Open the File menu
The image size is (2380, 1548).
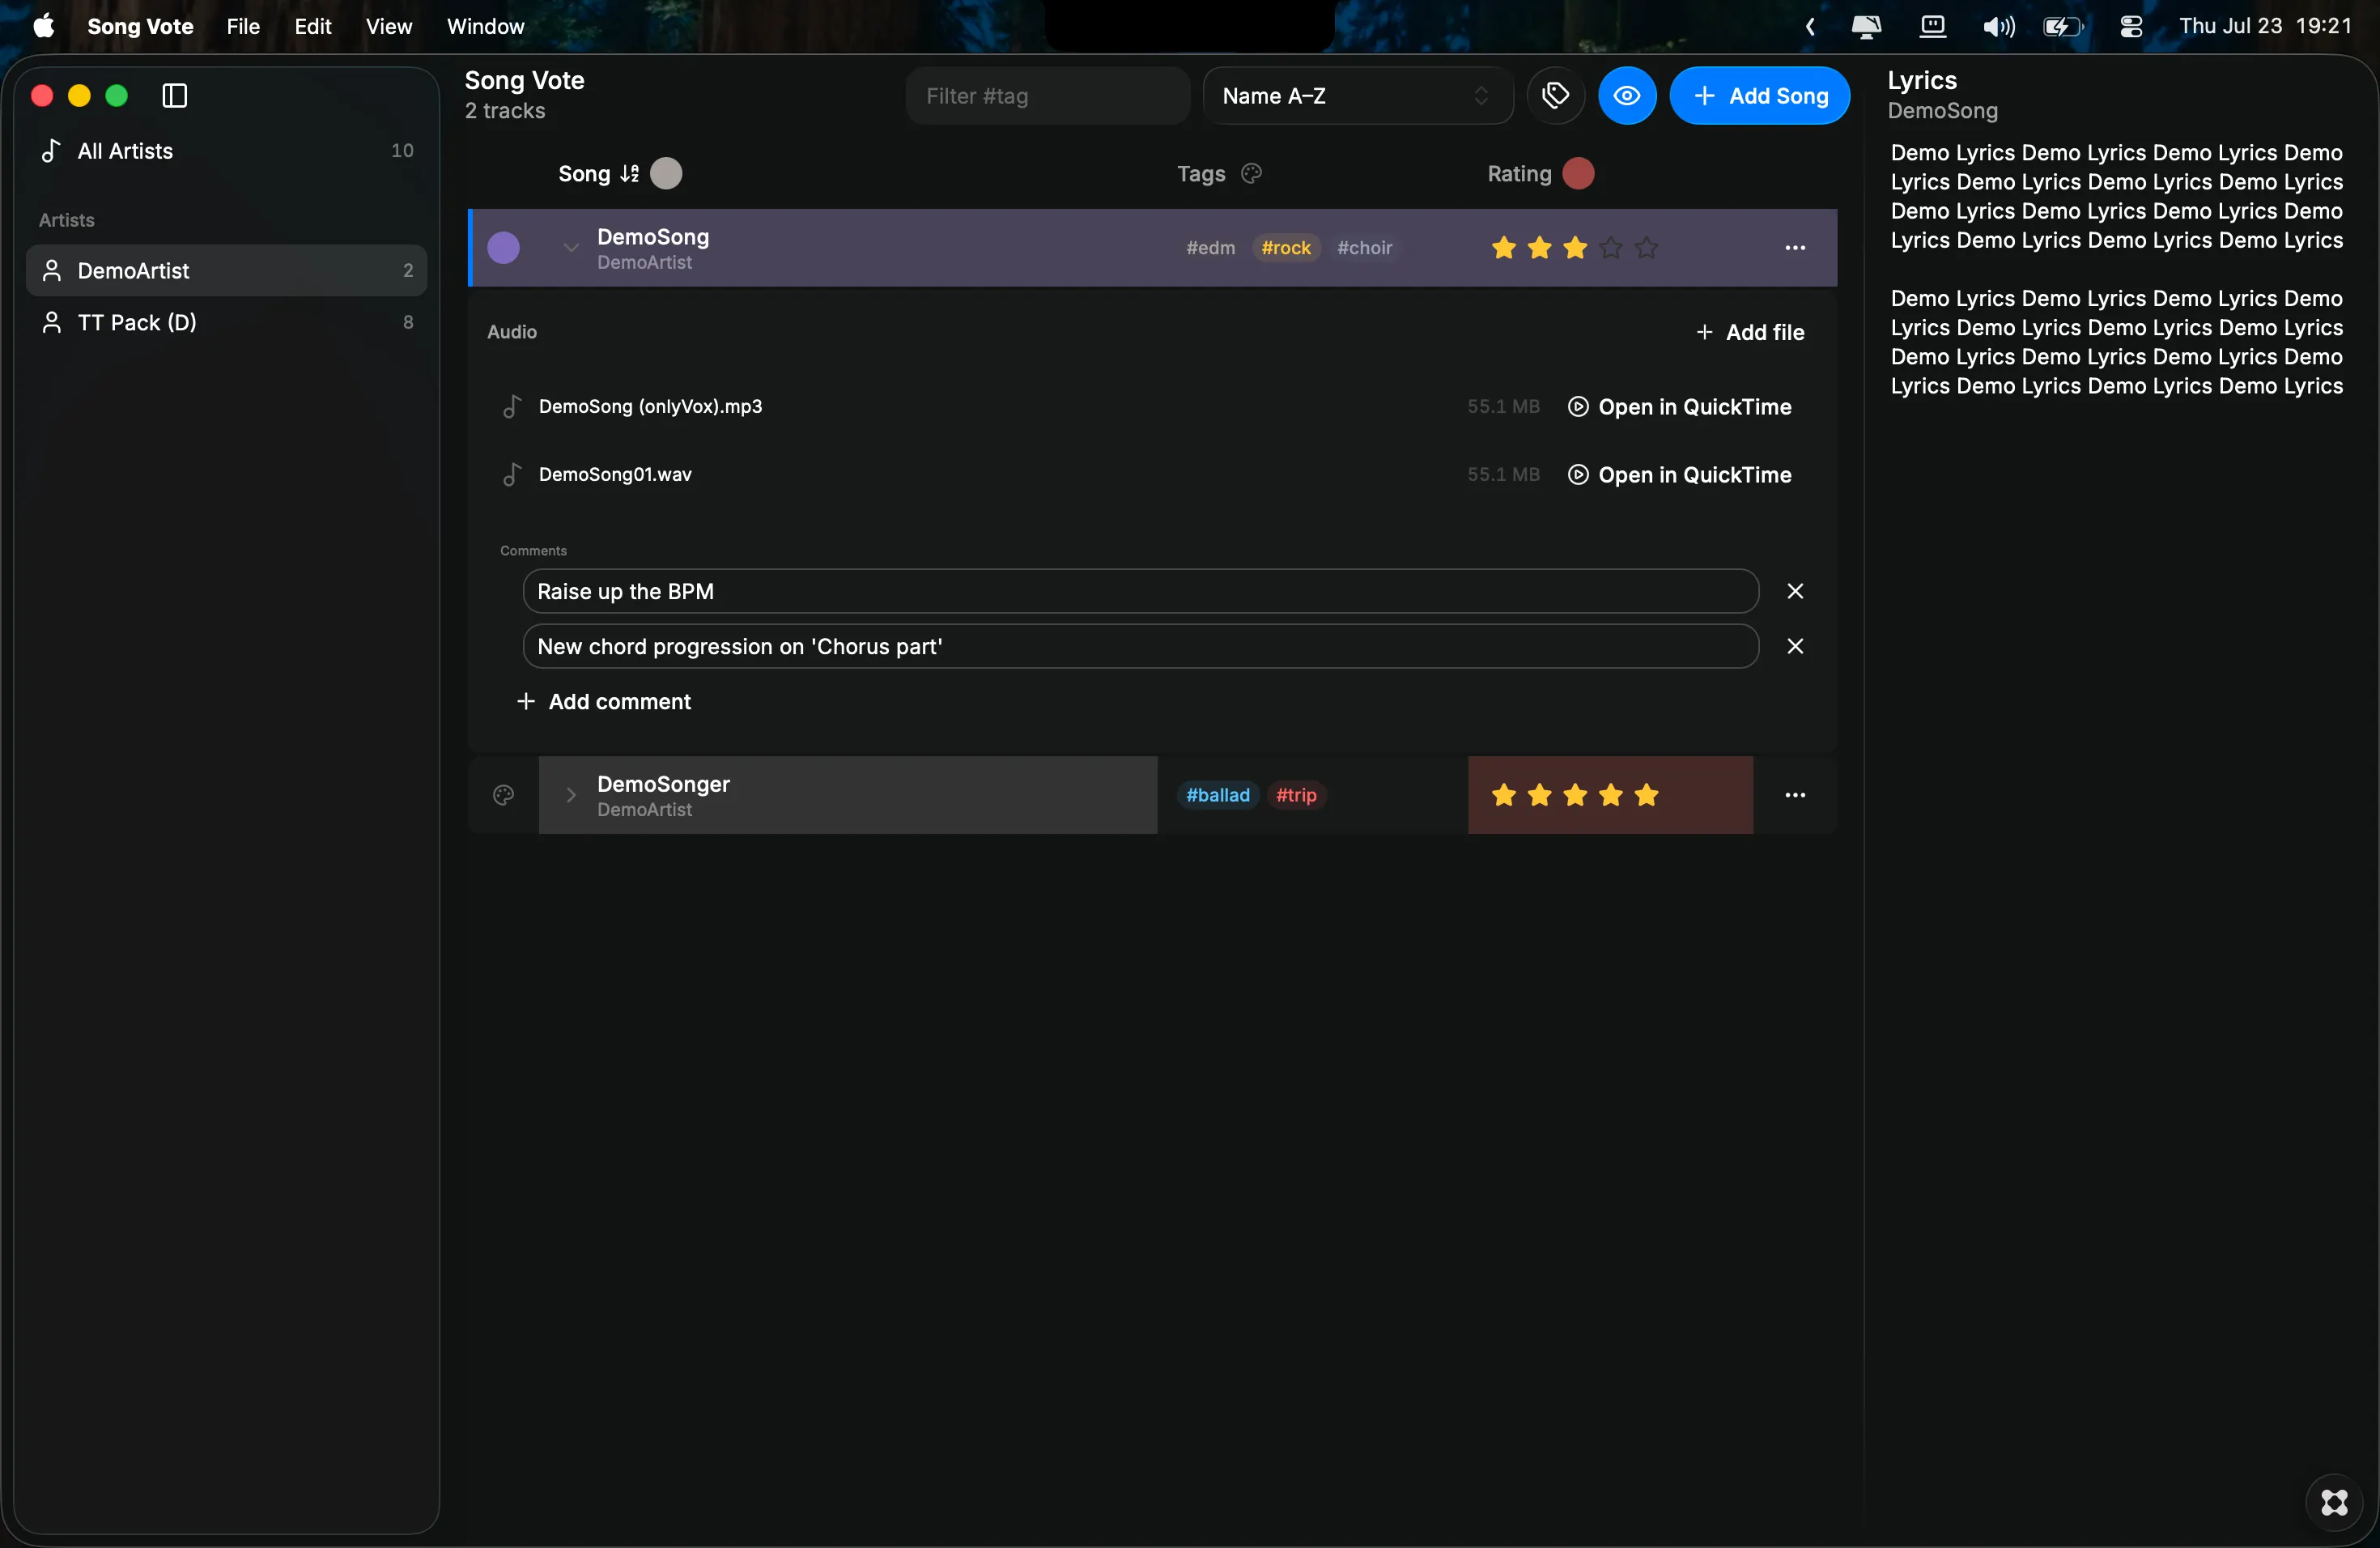243,26
